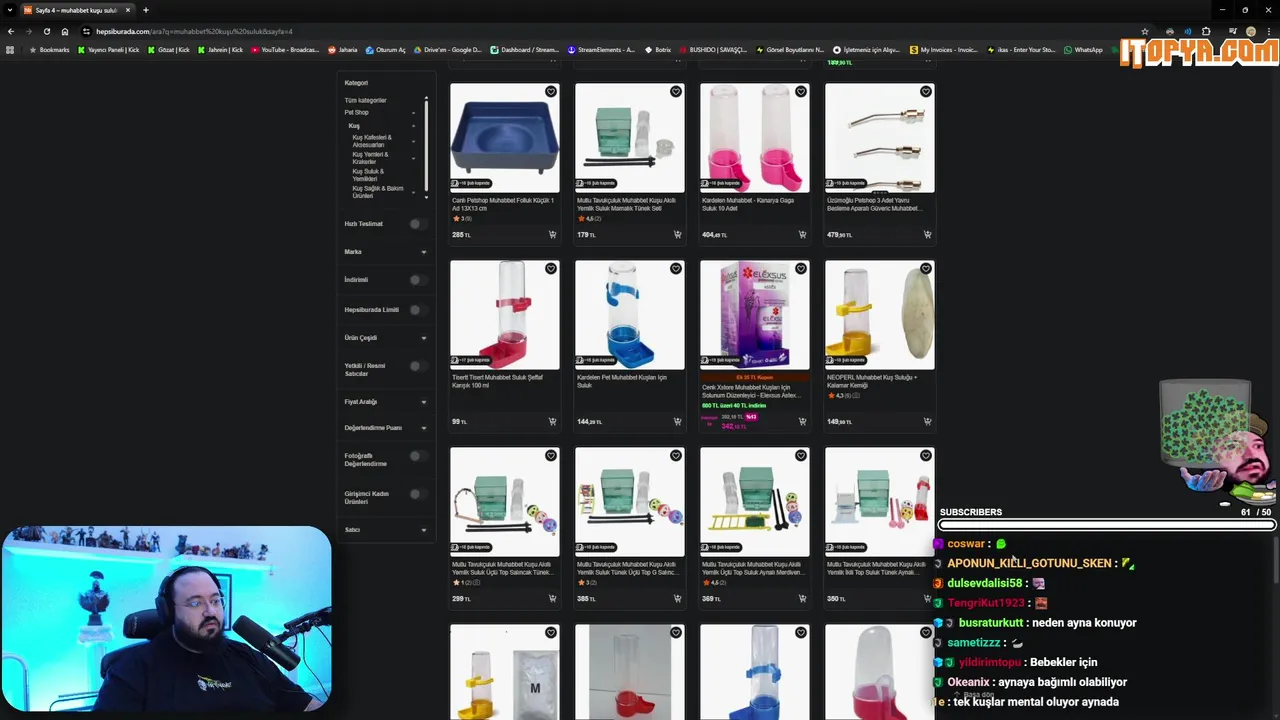Collapse the Kuş category arrow
This screenshot has height=720, width=1280.
(413, 126)
